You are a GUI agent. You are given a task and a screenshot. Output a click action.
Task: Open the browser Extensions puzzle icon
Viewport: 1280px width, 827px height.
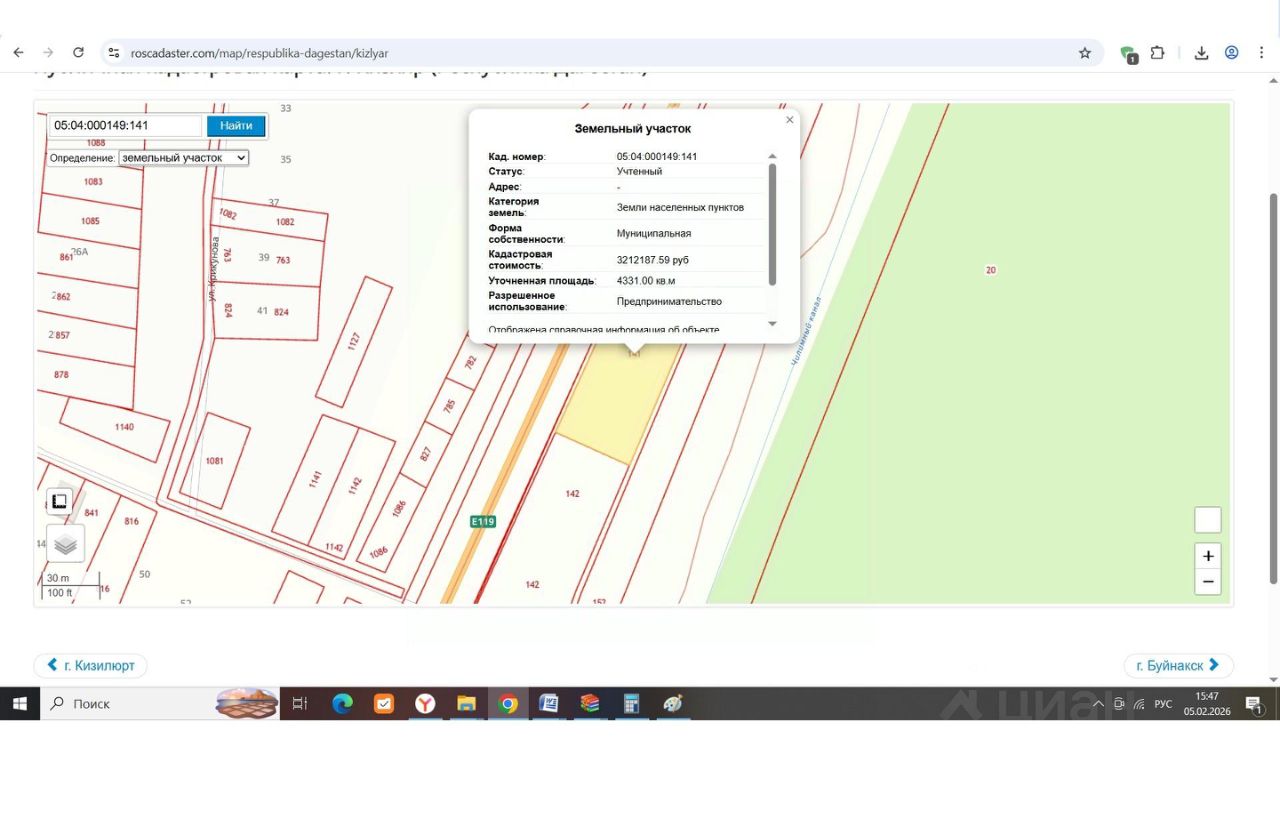pyautogui.click(x=1158, y=53)
